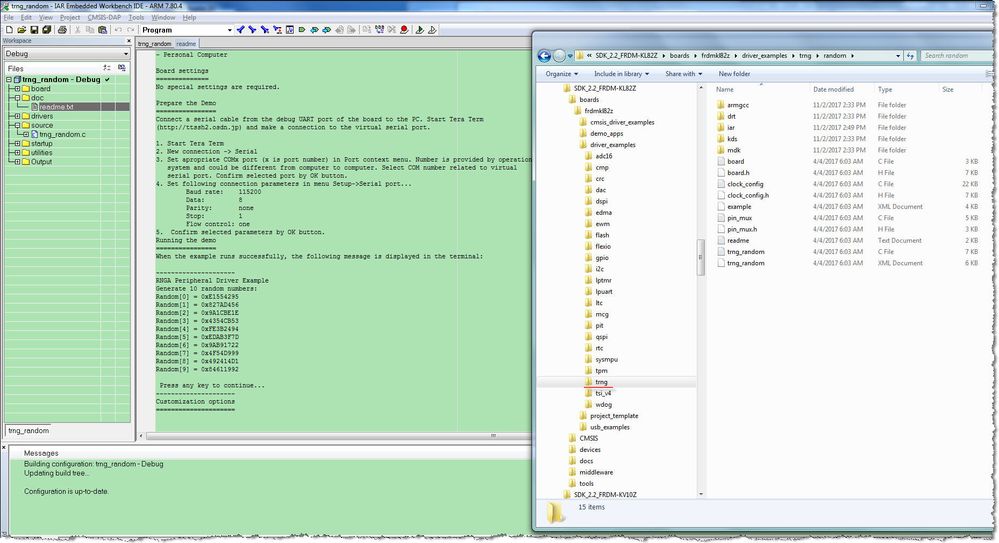
Task: Click the Open file toolbar icon
Action: (21, 30)
